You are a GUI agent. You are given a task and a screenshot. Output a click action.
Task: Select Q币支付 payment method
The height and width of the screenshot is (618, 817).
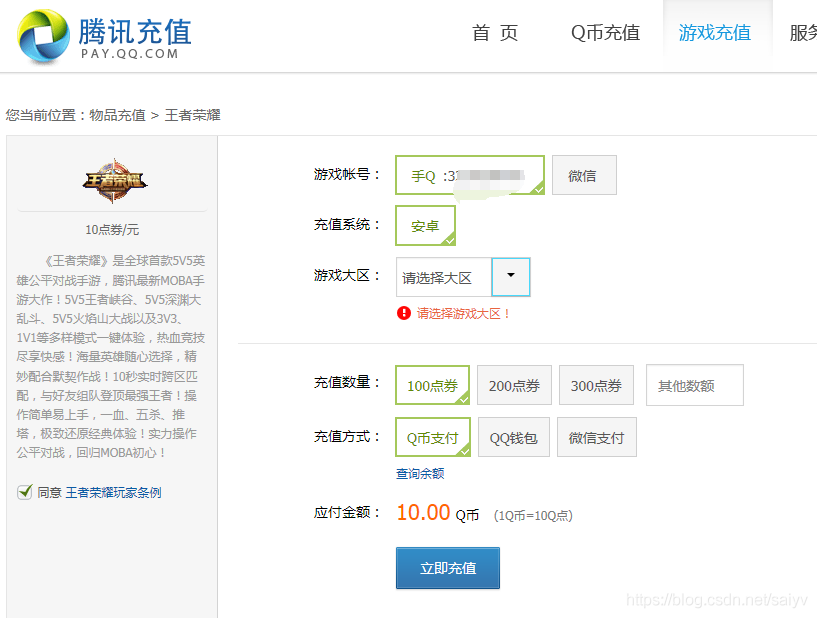point(433,437)
